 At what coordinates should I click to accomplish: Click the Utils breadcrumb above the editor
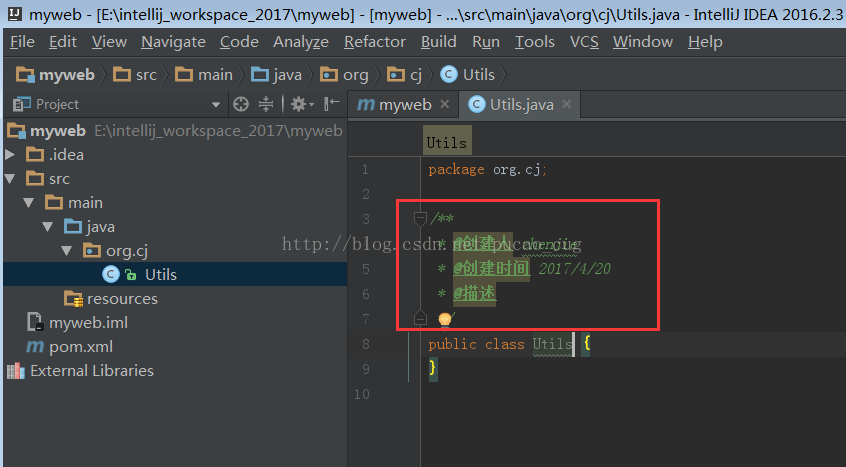(446, 142)
